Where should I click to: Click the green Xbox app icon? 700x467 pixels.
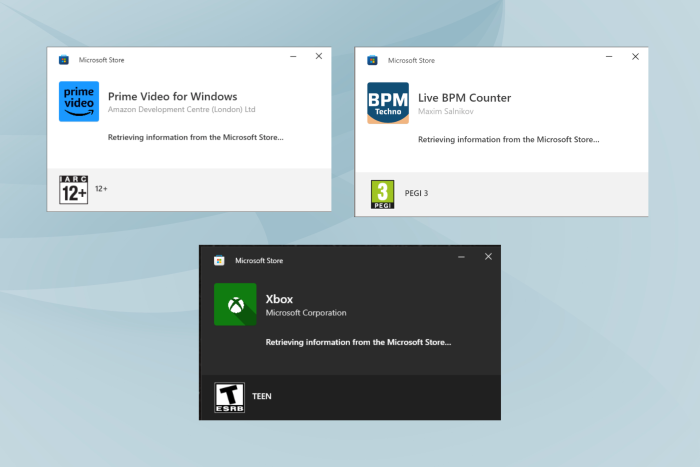(235, 304)
